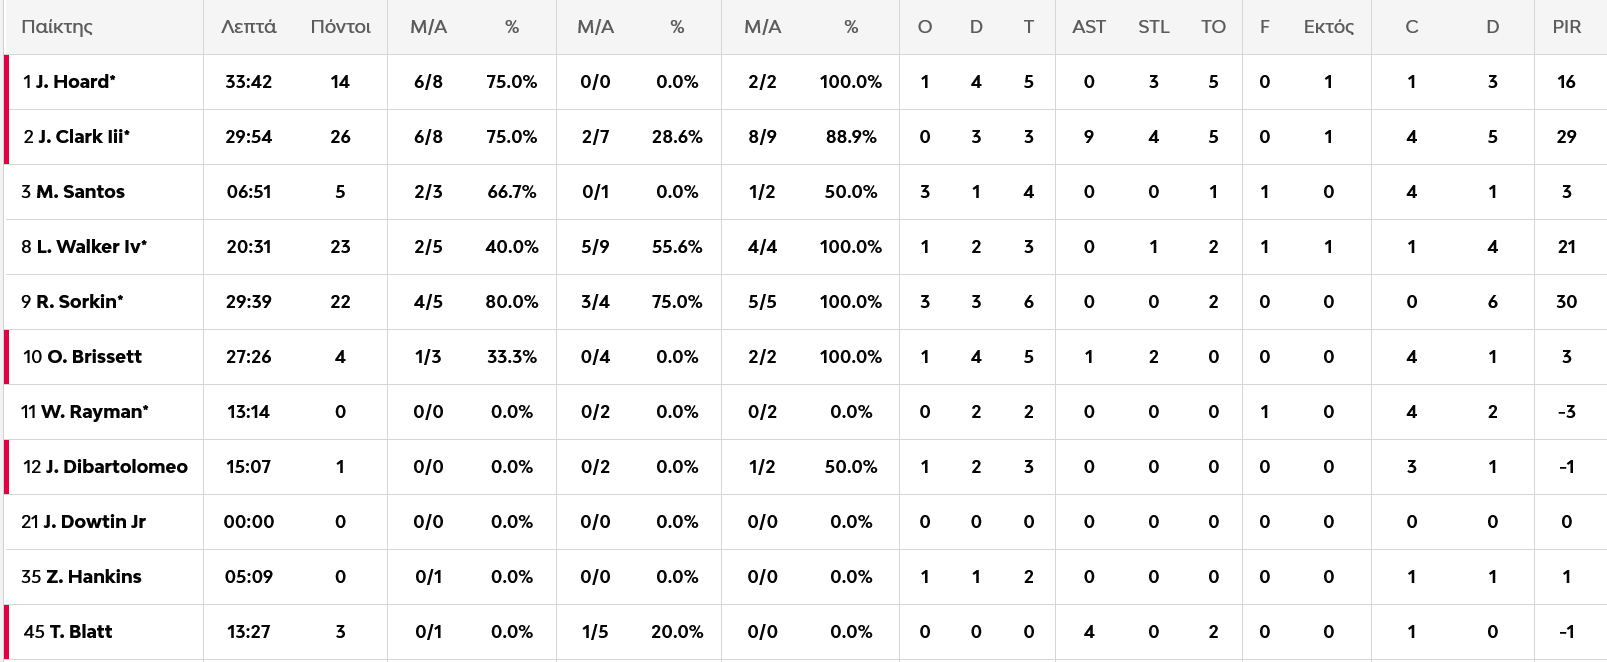Open player J. Hoard's profile link
The image size is (1607, 662).
75,82
